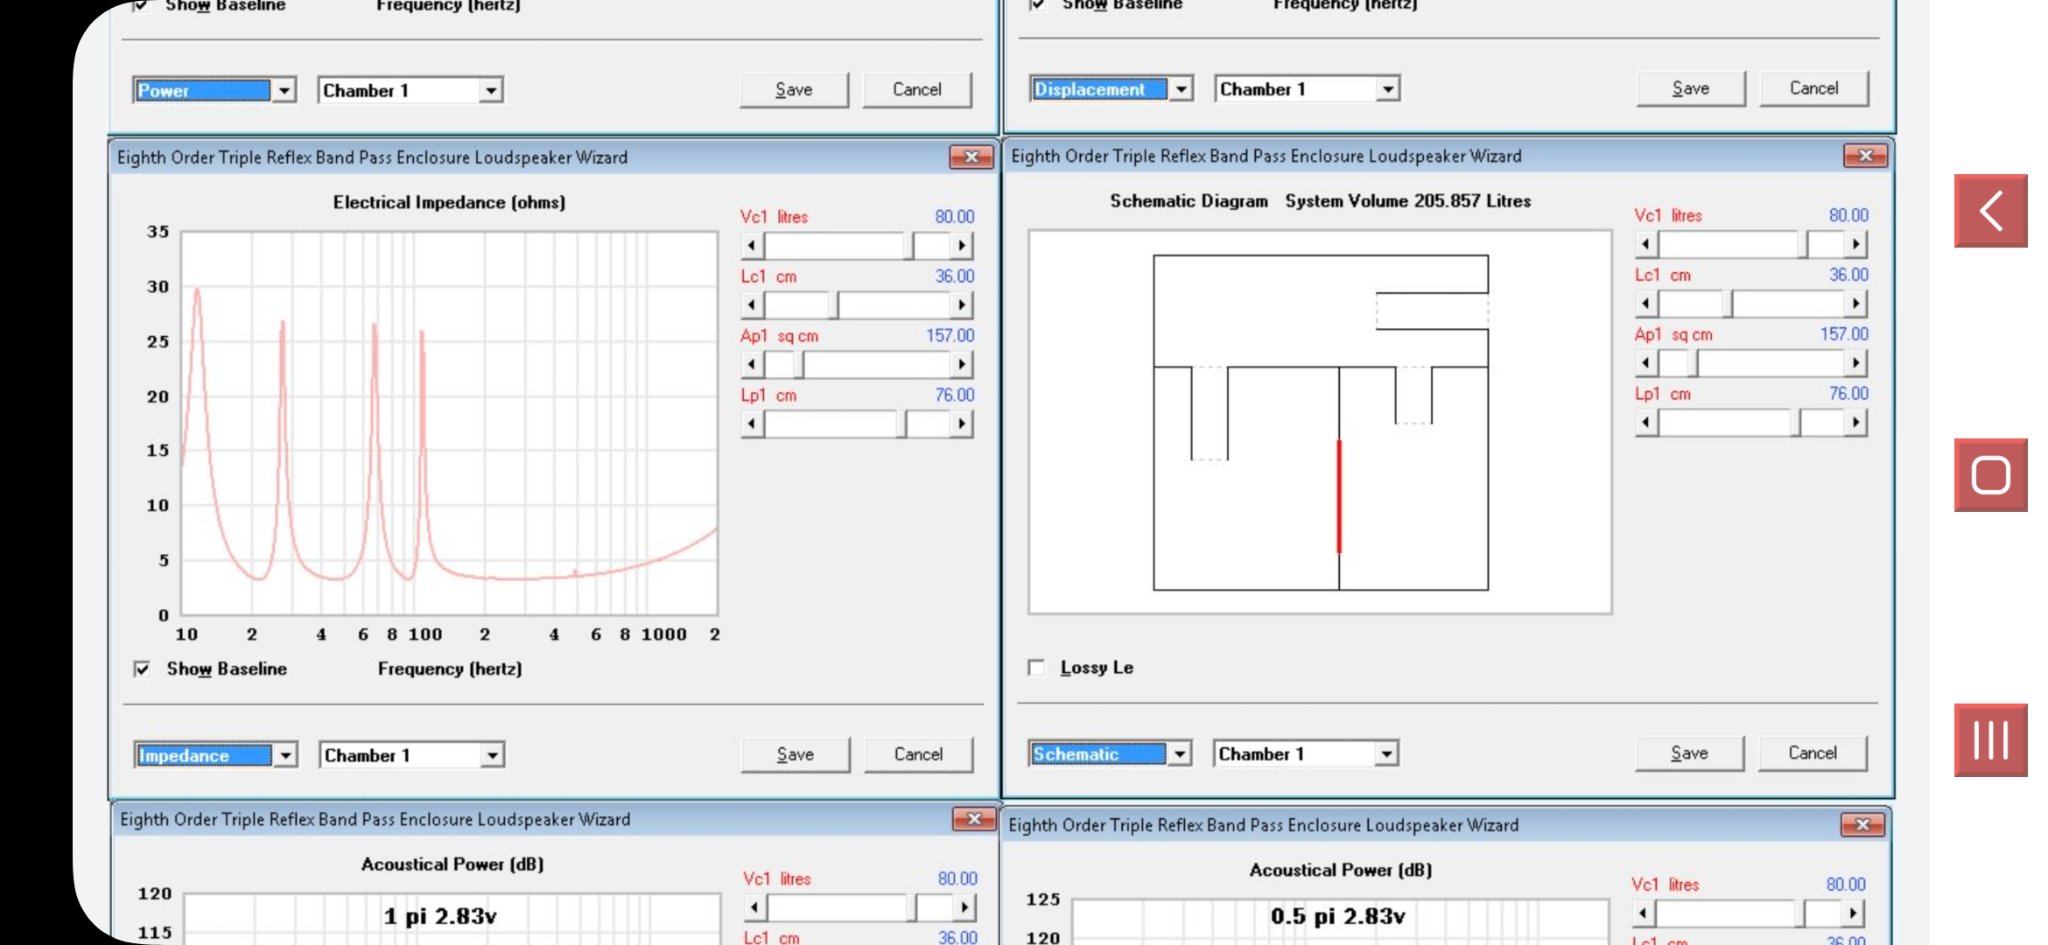This screenshot has width=2048, height=945.
Task: Increase Vc1 in 0.5 pi Acoustical Power window
Action: (1853, 913)
